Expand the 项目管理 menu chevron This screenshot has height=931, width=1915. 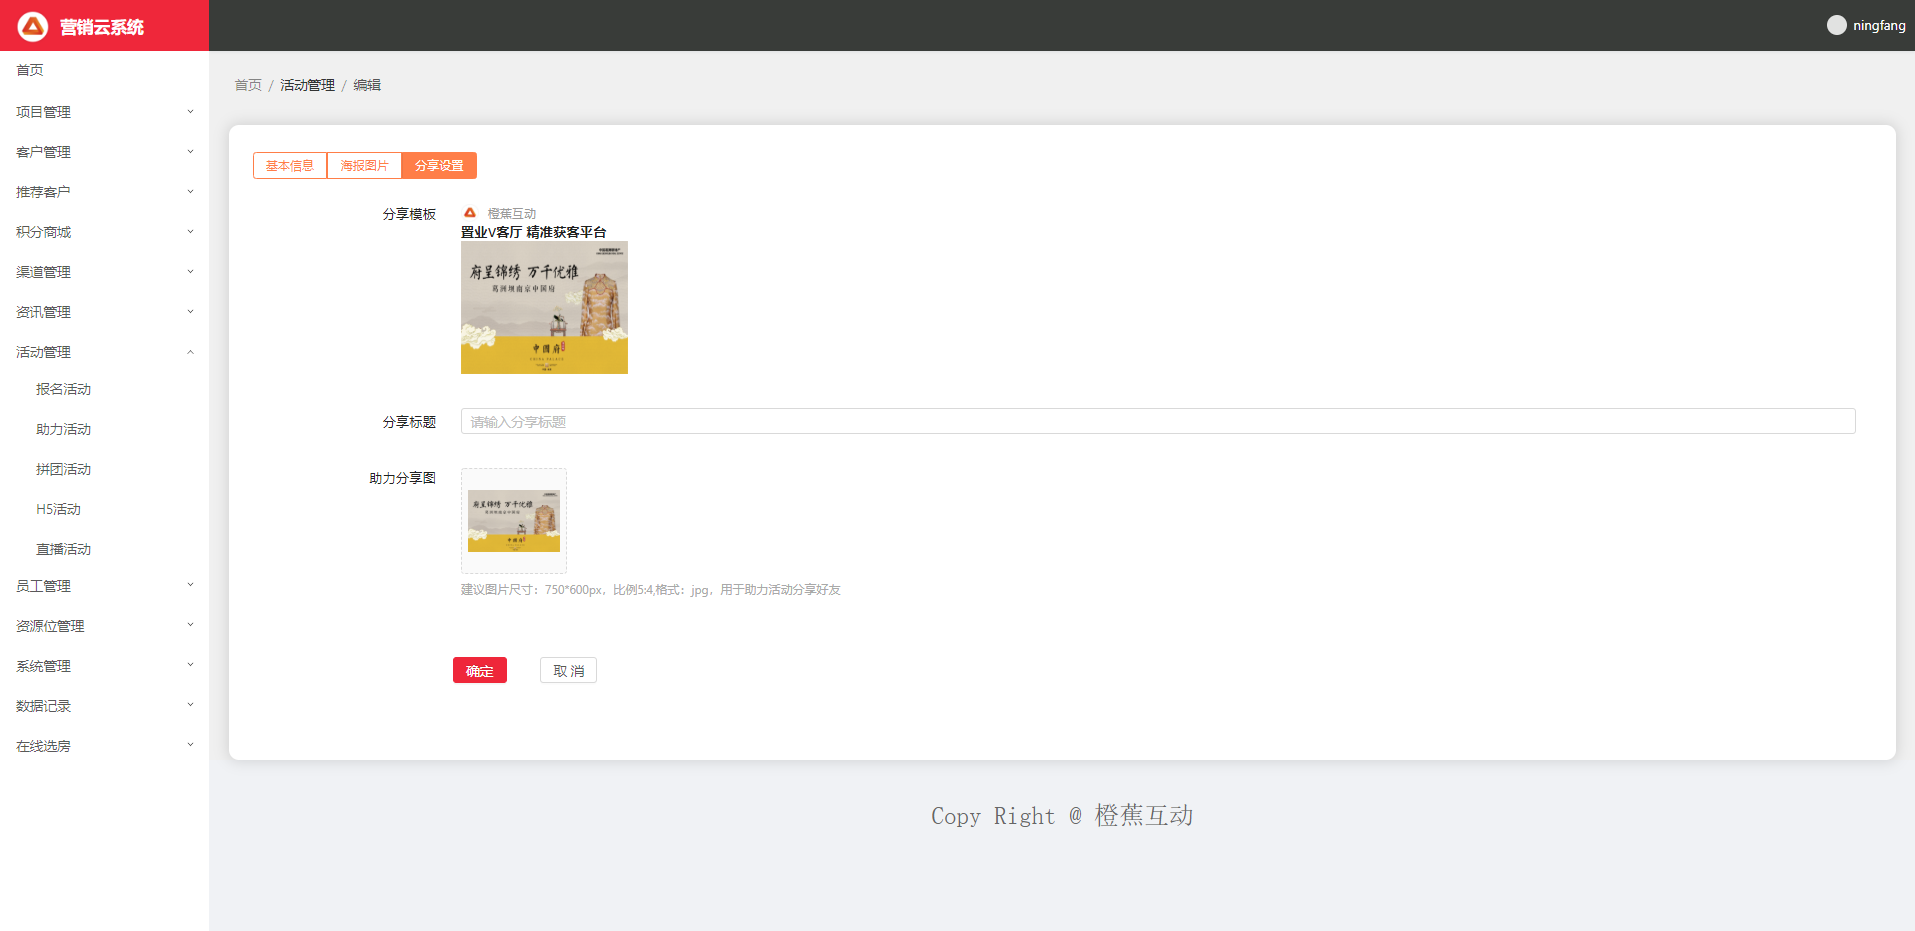[x=190, y=112]
